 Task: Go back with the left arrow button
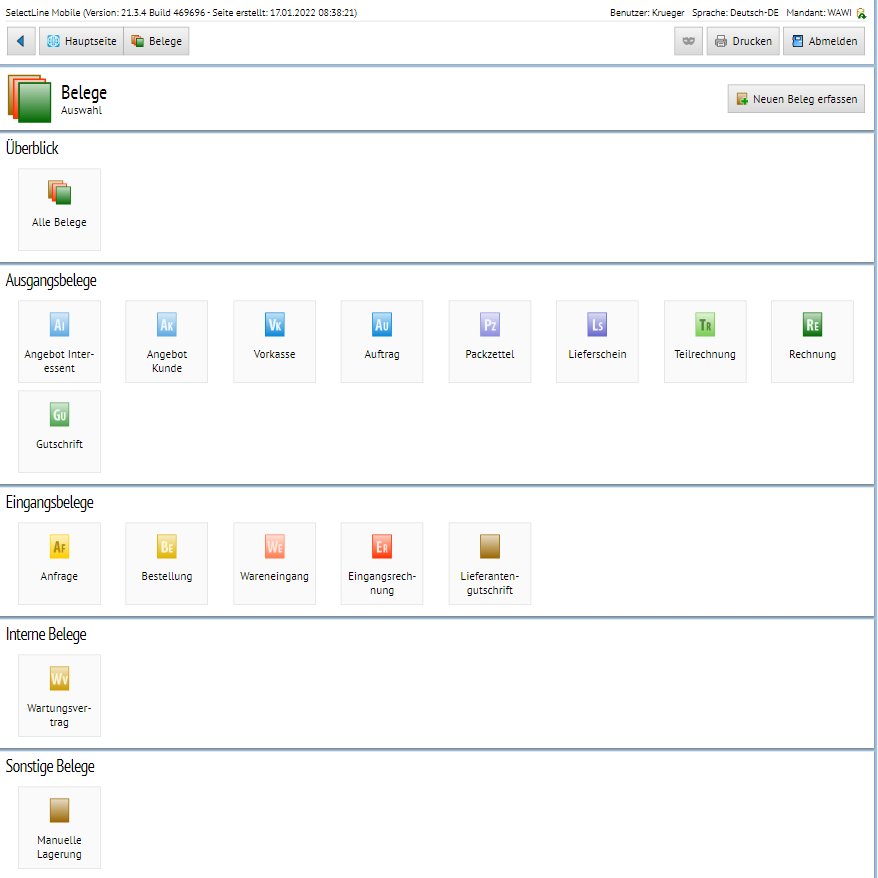coord(21,41)
